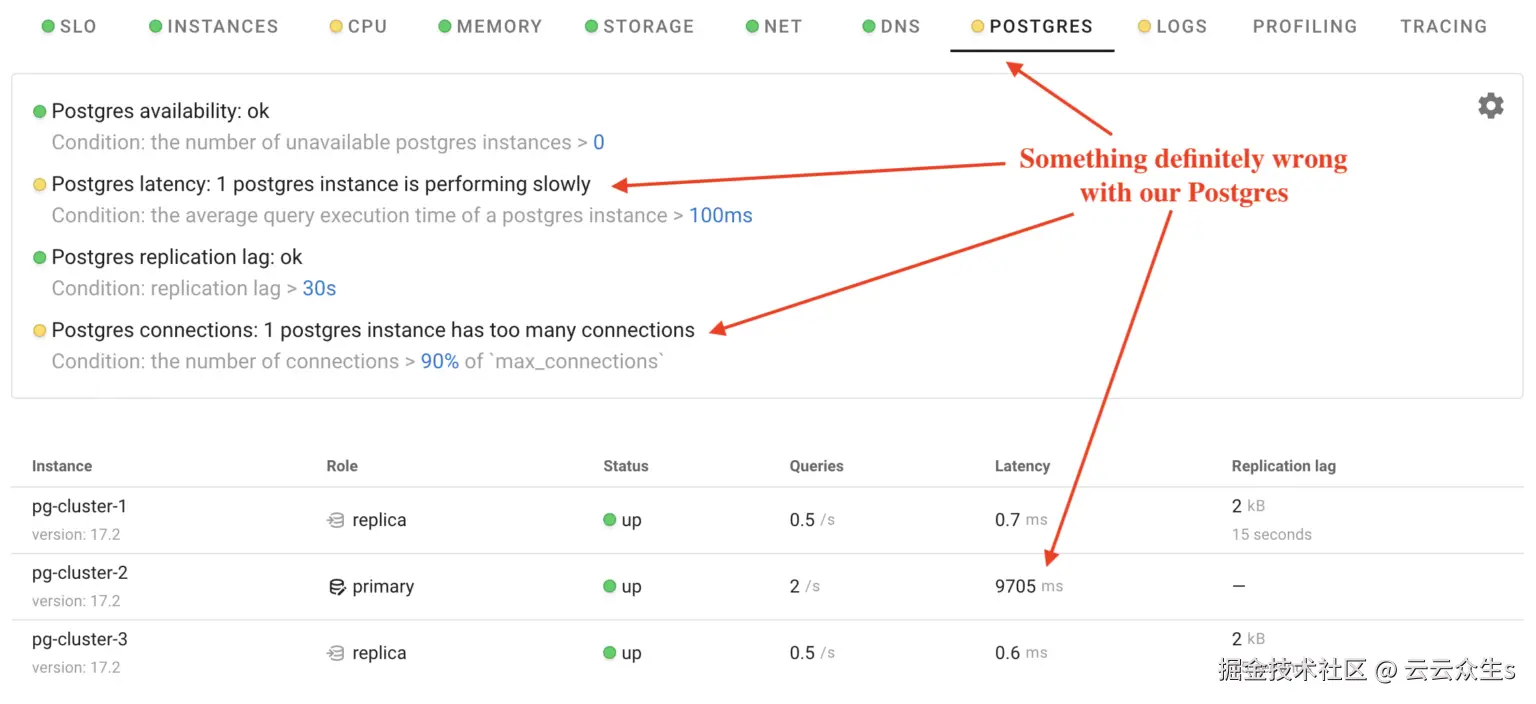1536x704 pixels.
Task: Click the unavailable instances threshold 0
Action: pyautogui.click(x=598, y=143)
